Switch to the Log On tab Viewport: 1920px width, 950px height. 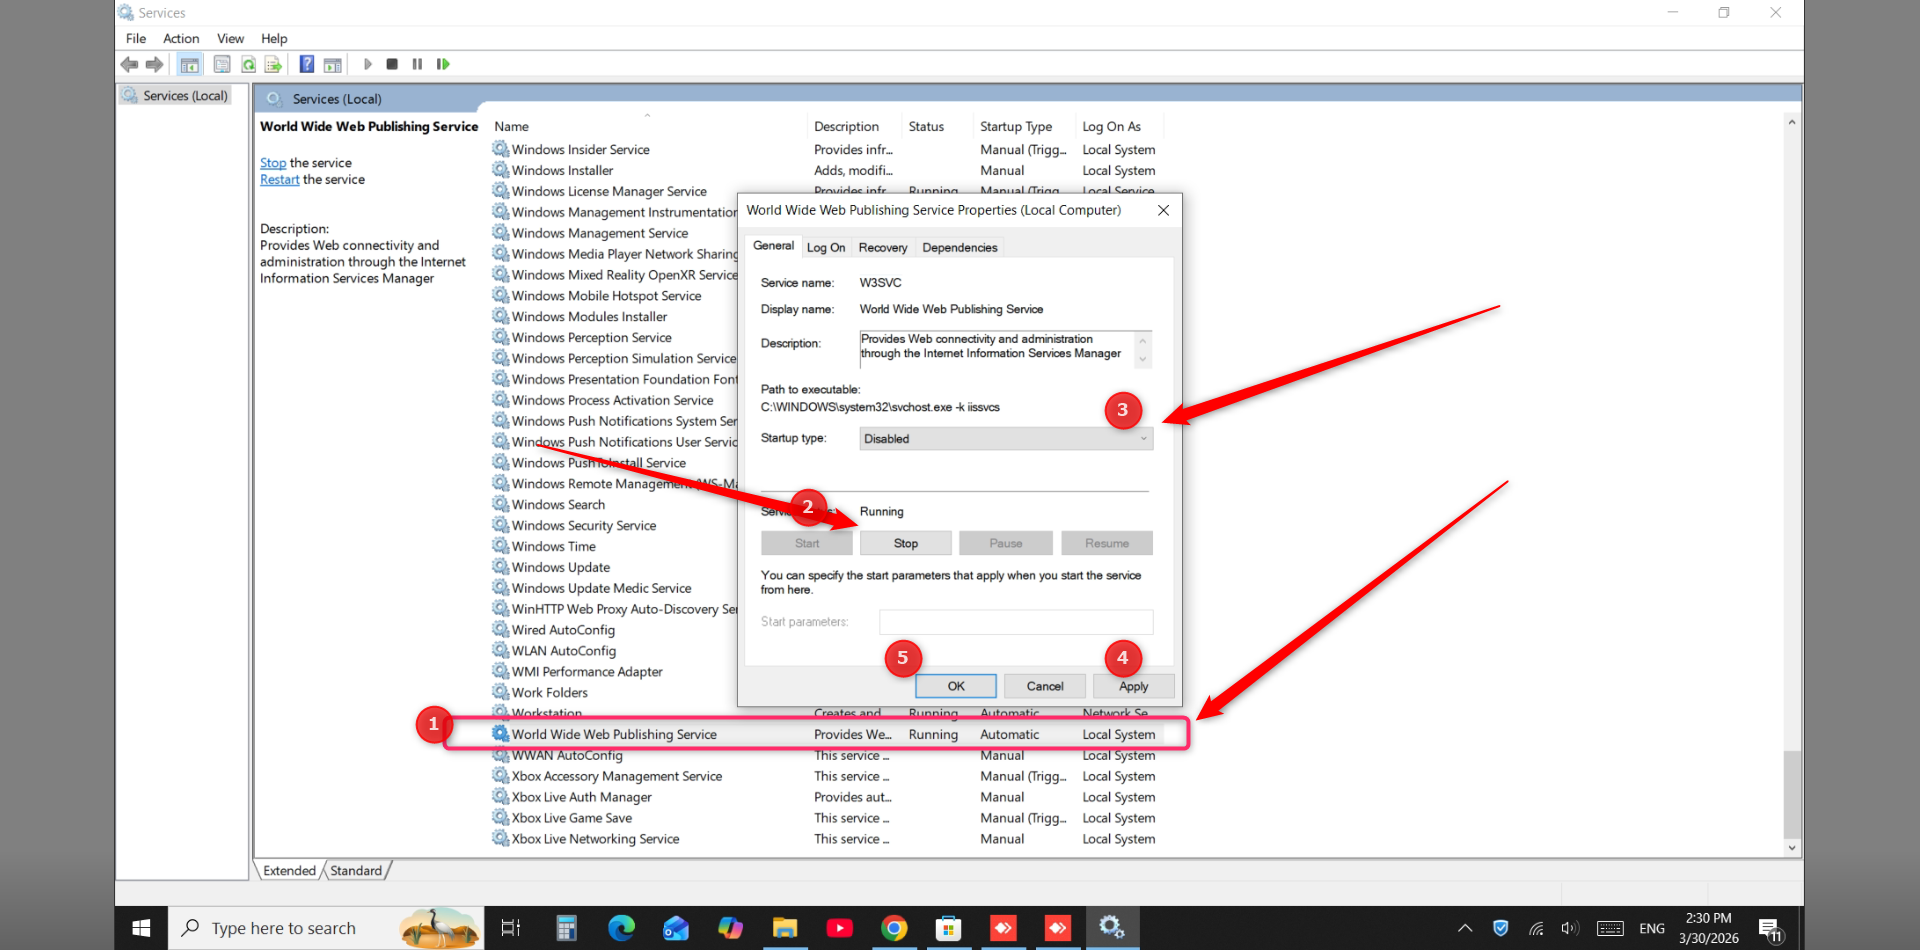tap(826, 248)
